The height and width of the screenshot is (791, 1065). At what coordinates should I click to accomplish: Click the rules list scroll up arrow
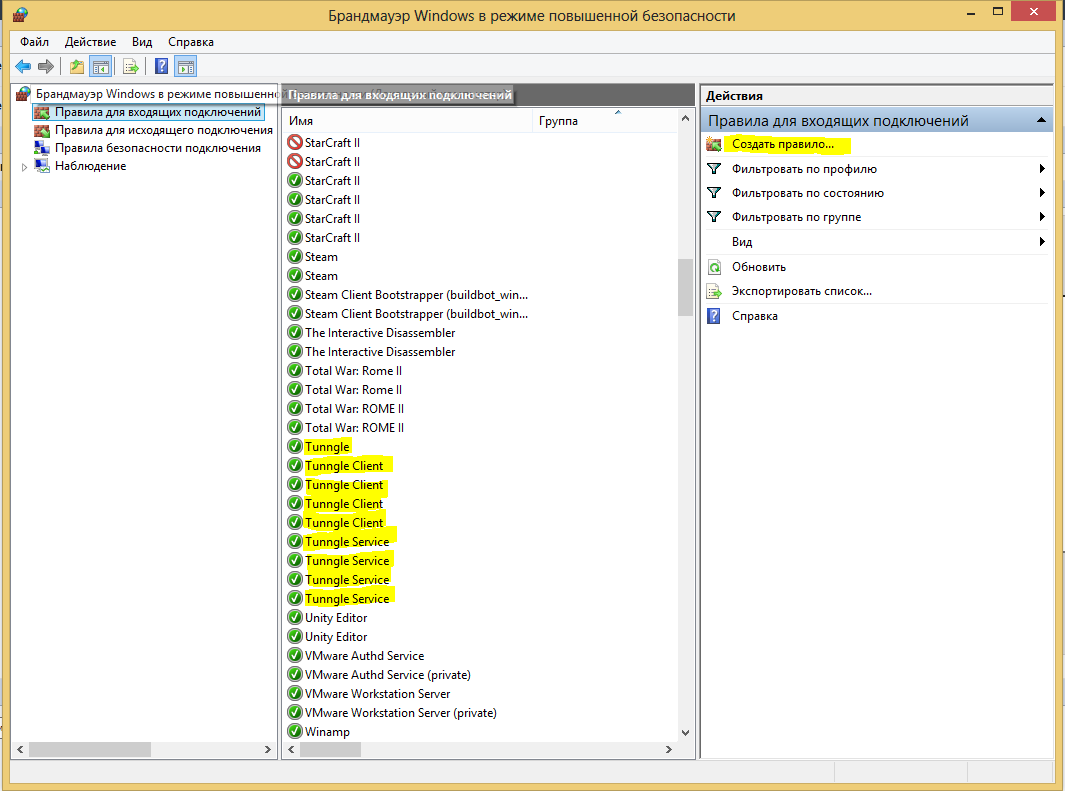(685, 118)
